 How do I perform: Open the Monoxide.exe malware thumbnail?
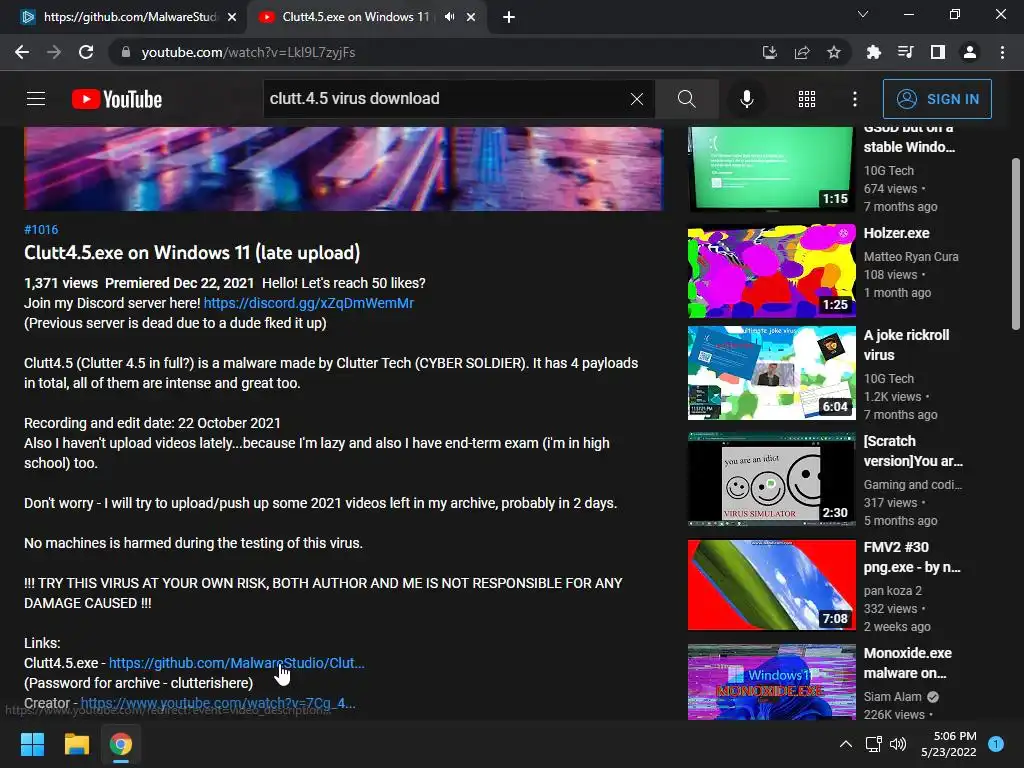tap(771, 682)
